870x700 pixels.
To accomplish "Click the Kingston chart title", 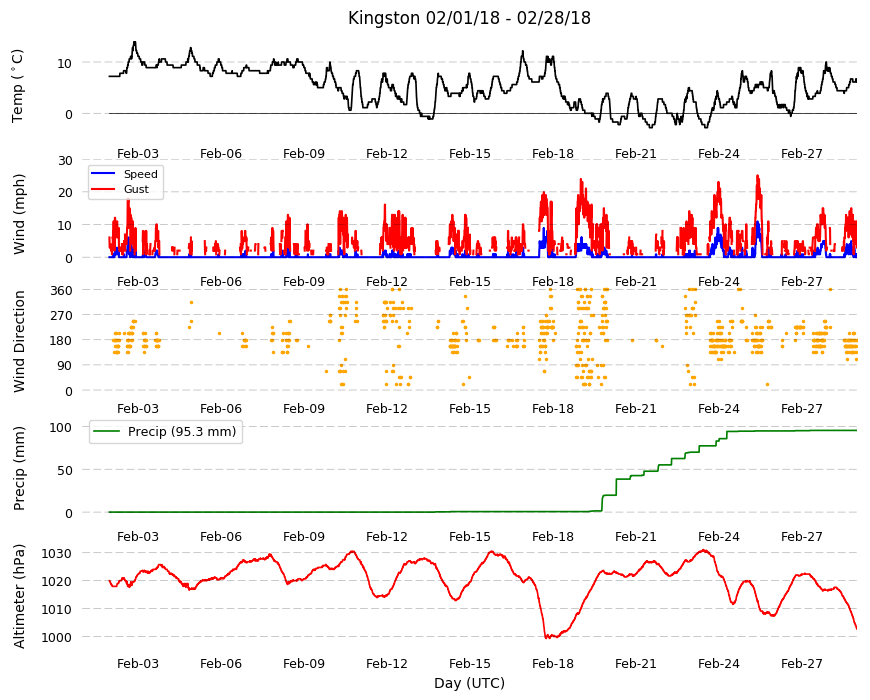I will pyautogui.click(x=469, y=18).
